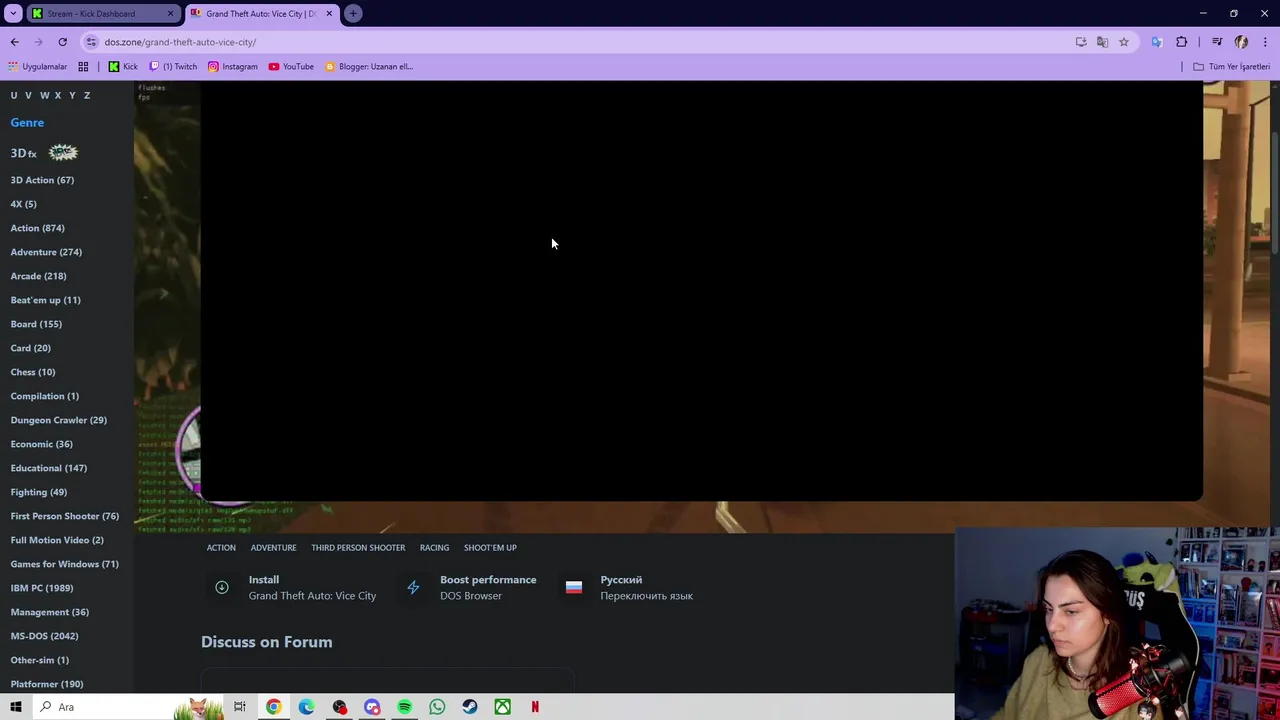
Task: Filter games by letter Z
Action: point(87,95)
